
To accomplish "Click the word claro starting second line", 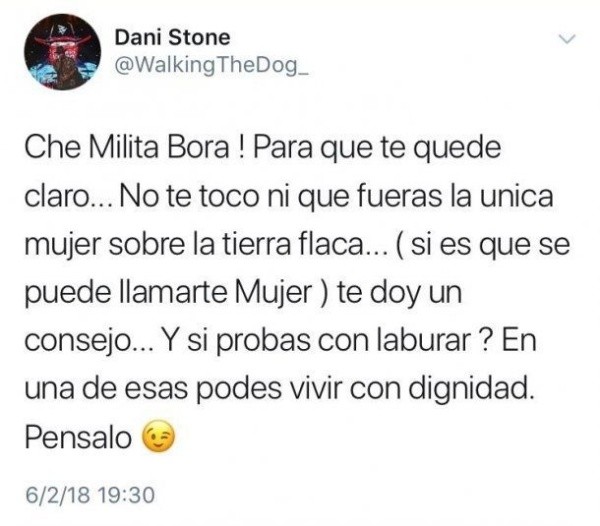I will pyautogui.click(x=56, y=196).
